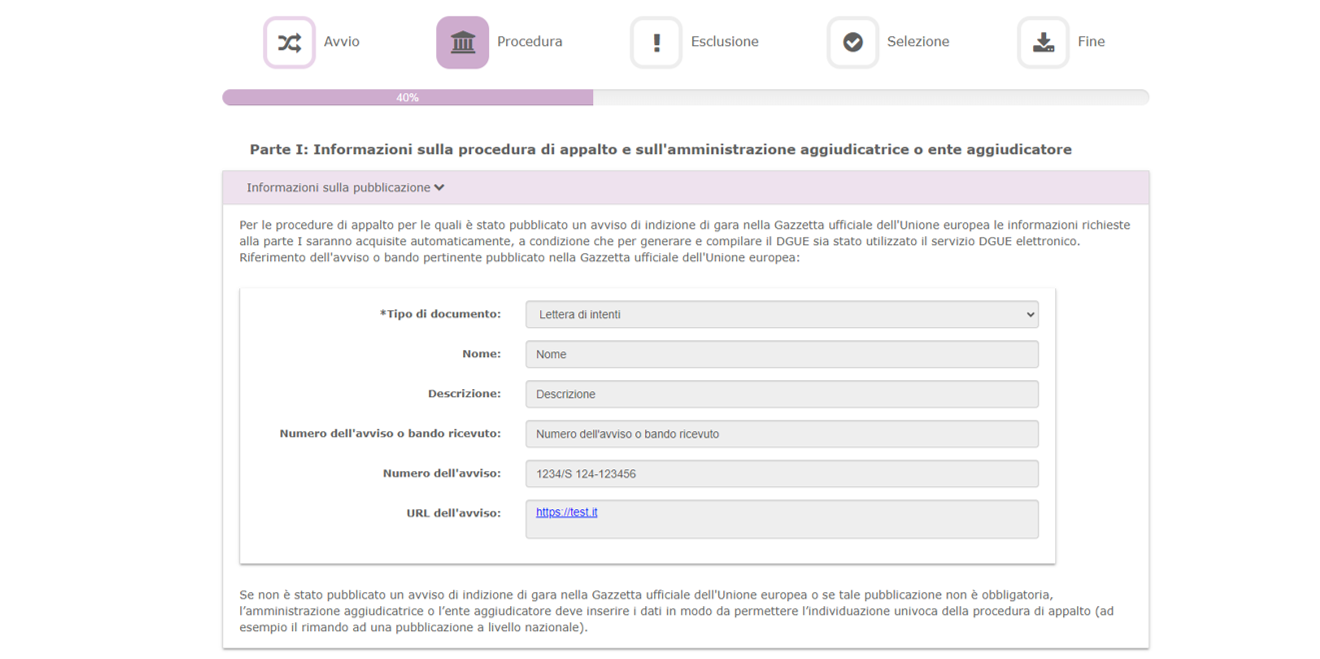The image size is (1320, 659).
Task: Select the Numero dell'avviso o bando ricevuto field
Action: [x=781, y=434]
